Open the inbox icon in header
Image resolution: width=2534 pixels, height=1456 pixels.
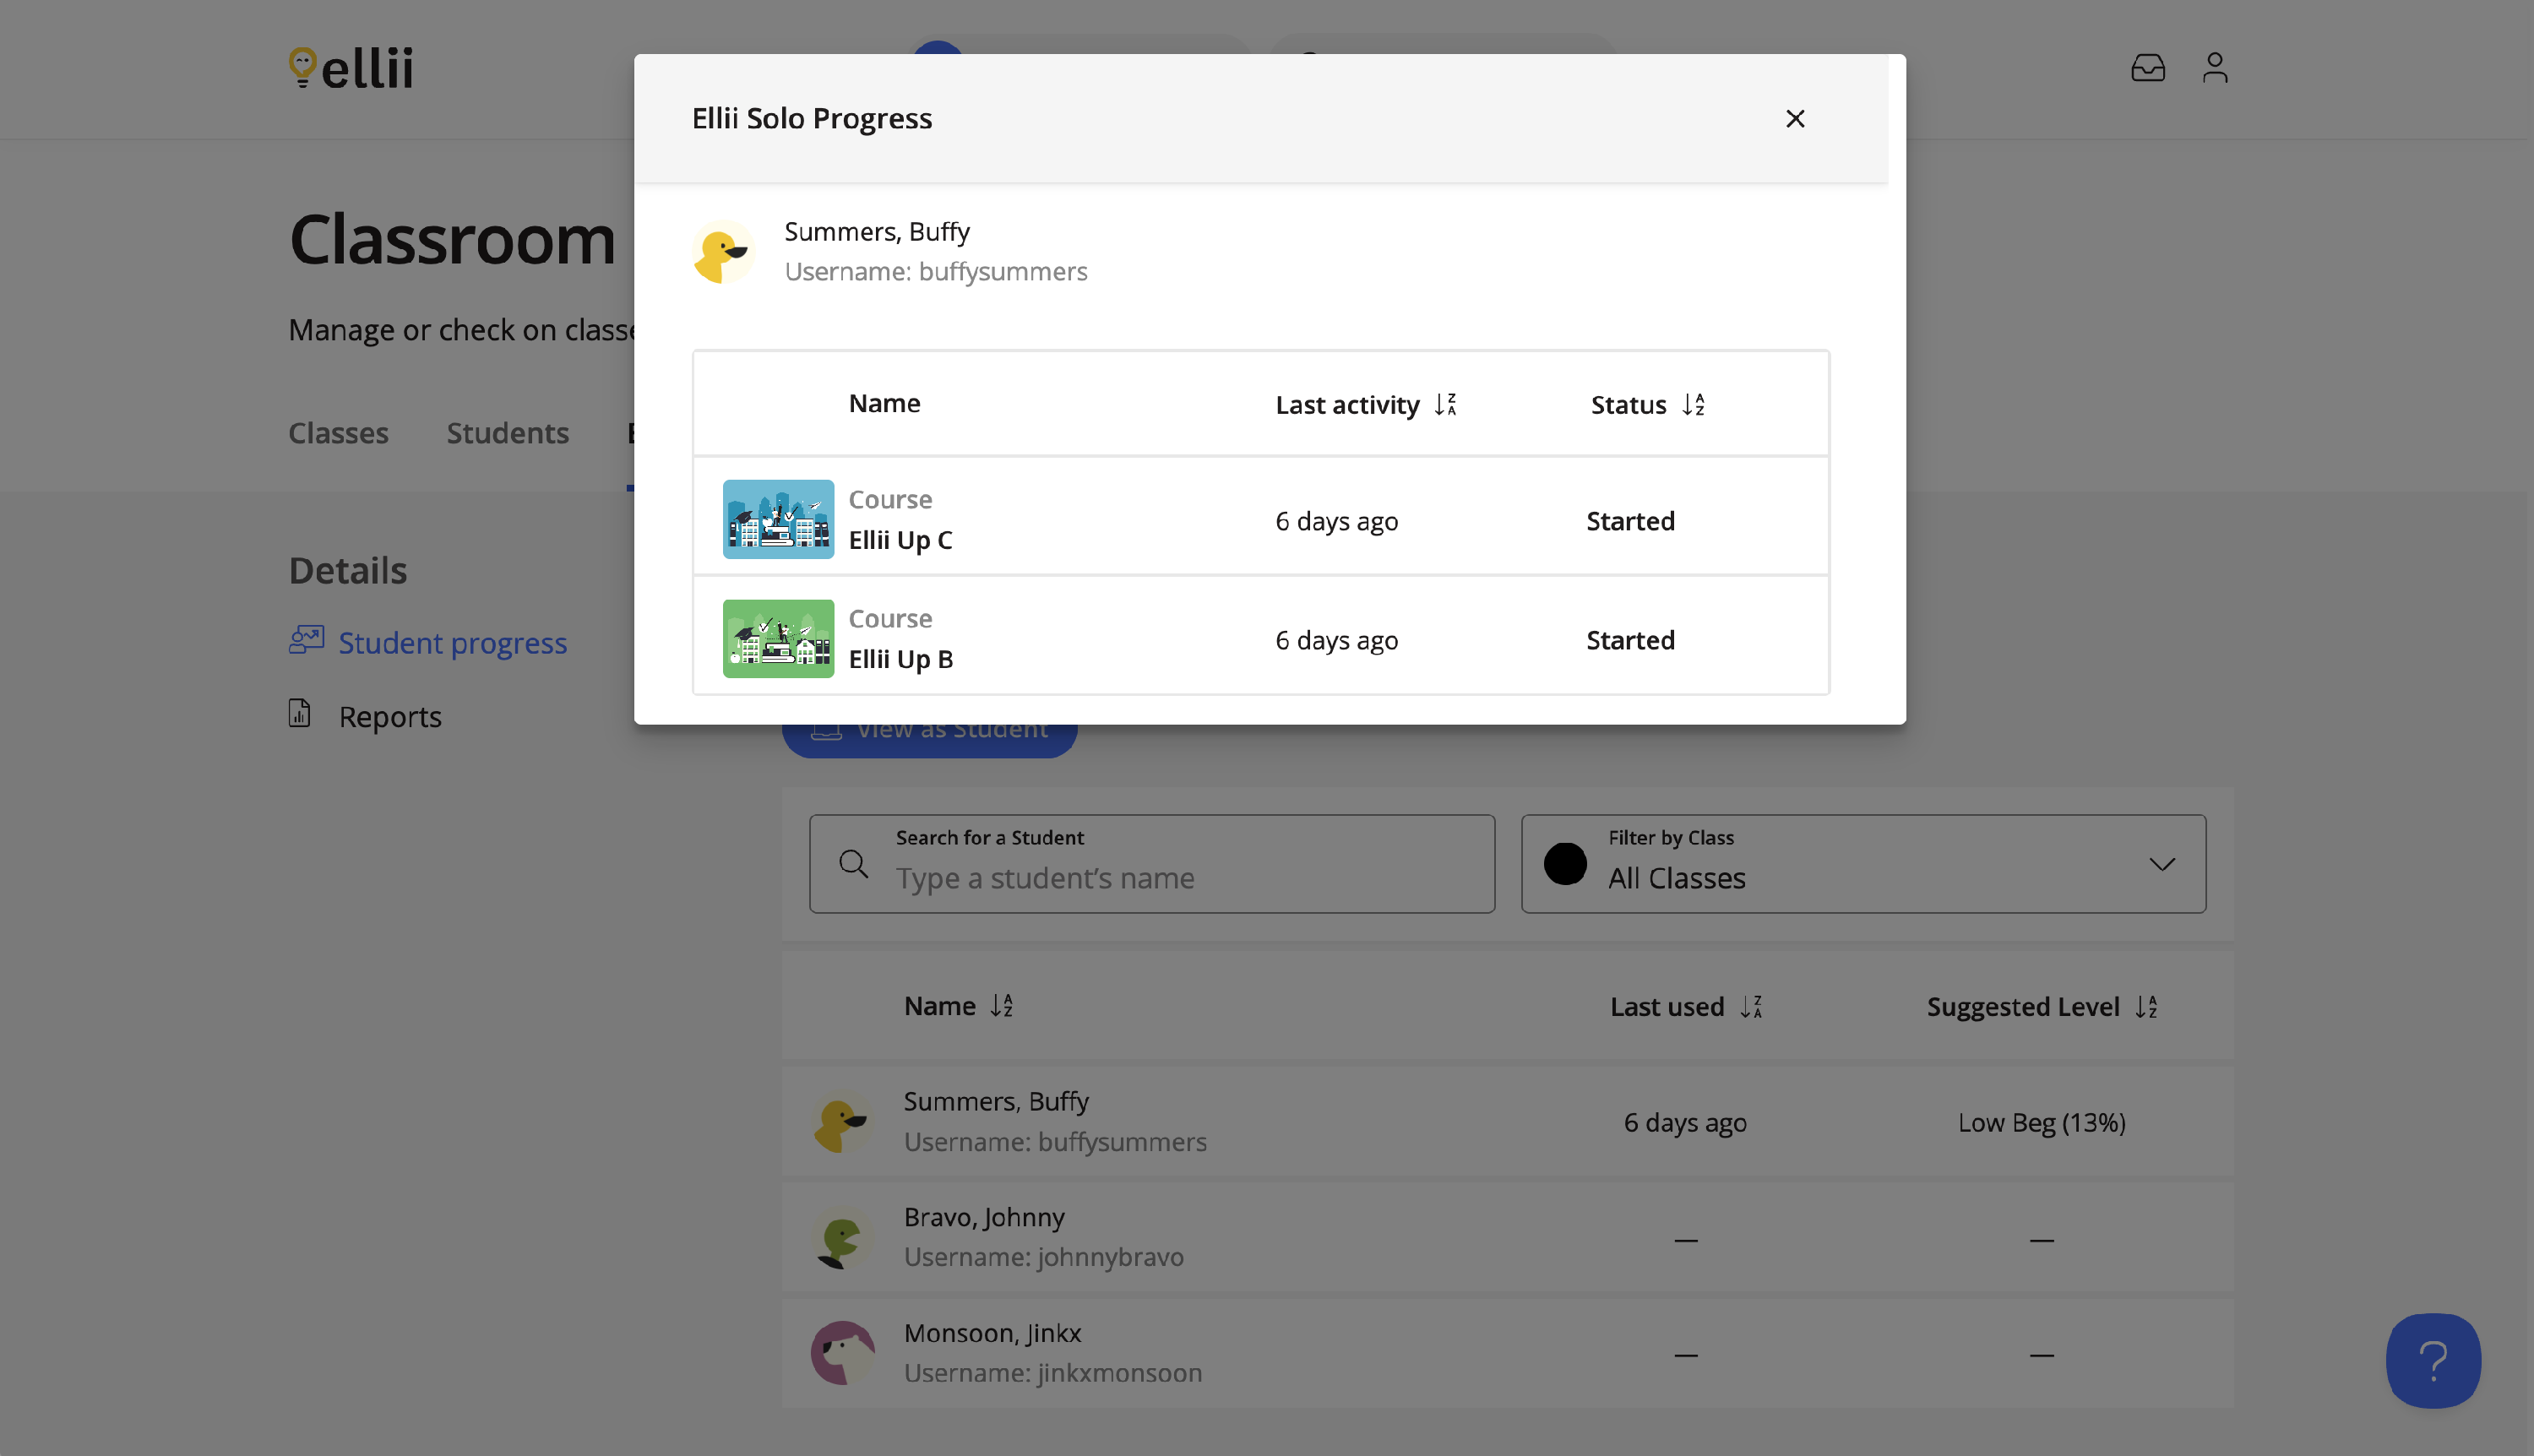tap(2147, 68)
